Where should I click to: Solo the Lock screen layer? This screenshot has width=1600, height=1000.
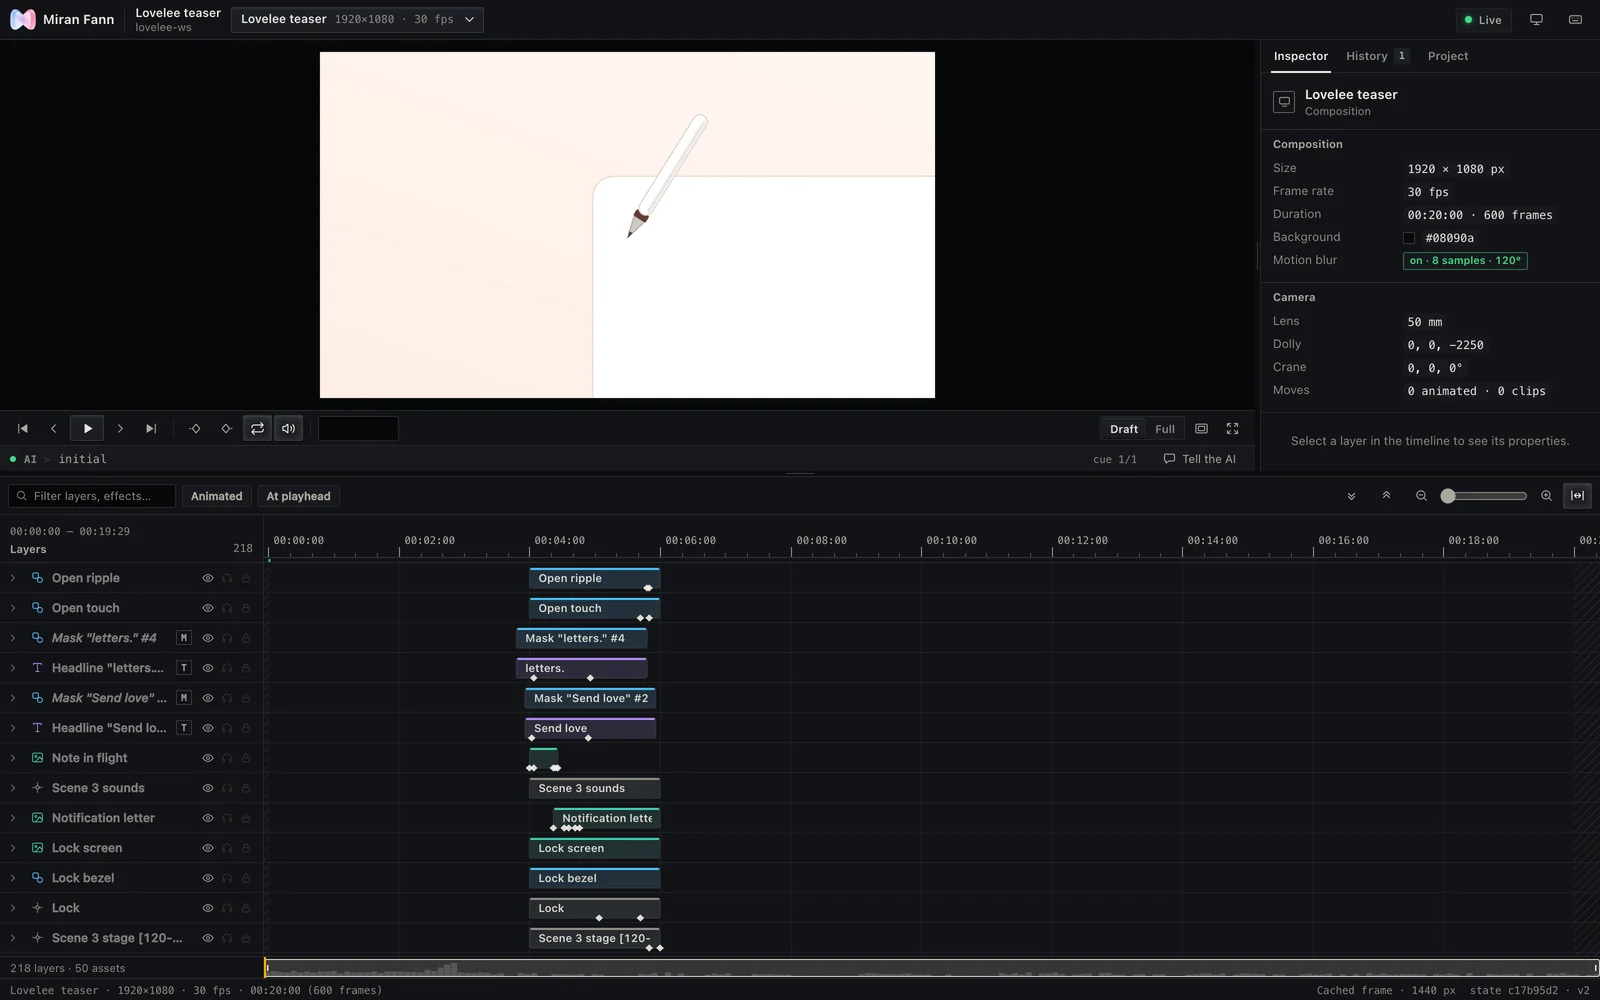(x=227, y=848)
